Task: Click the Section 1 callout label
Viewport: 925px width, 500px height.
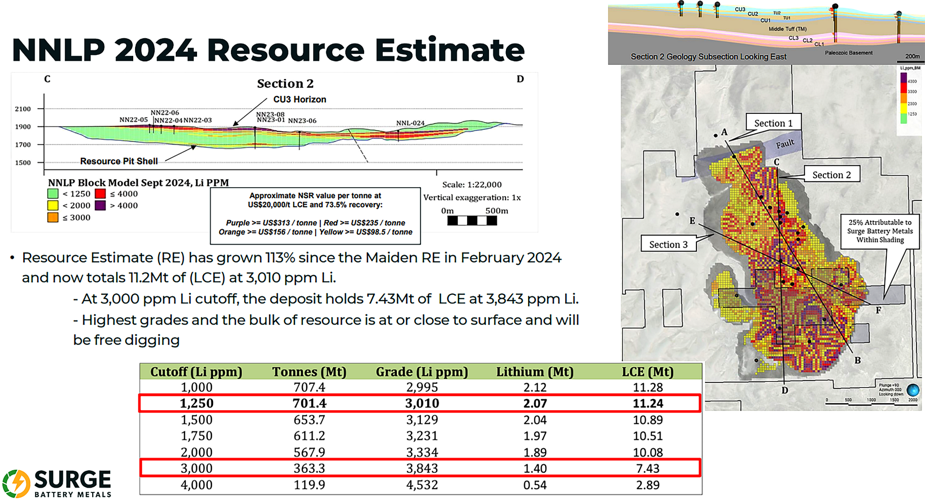Action: [773, 123]
